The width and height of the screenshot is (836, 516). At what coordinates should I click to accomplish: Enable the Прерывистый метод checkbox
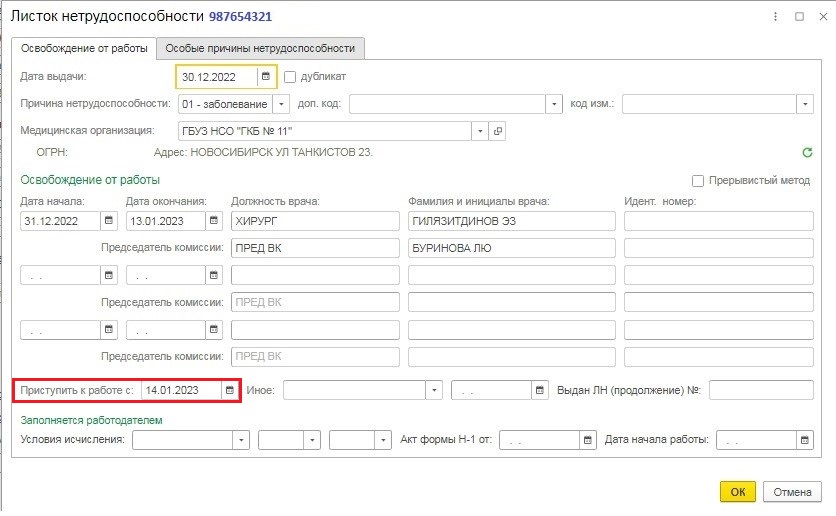(x=698, y=181)
